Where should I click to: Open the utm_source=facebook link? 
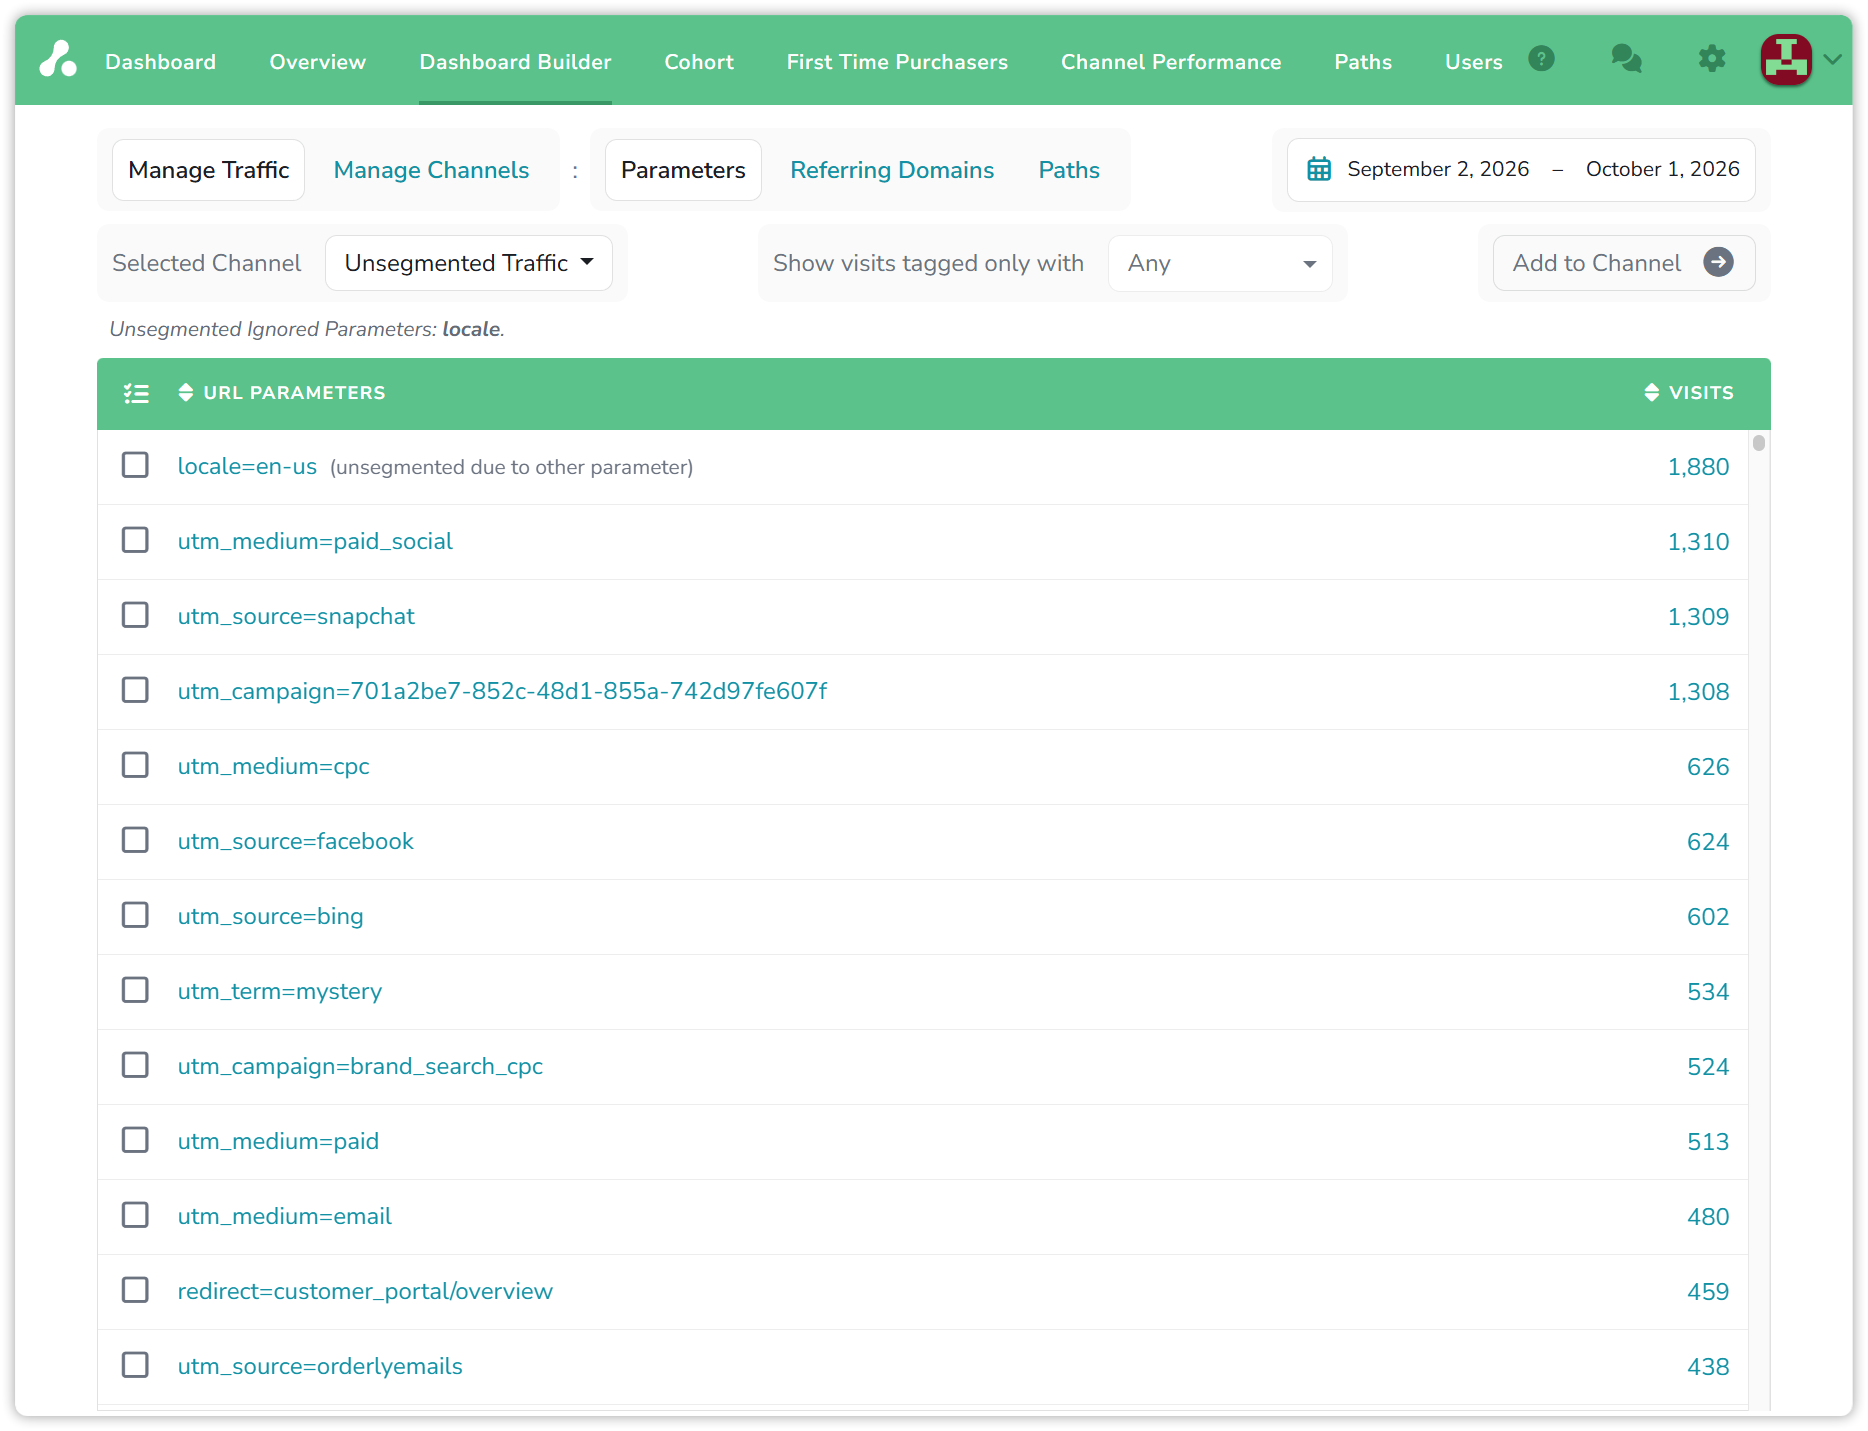coord(295,841)
